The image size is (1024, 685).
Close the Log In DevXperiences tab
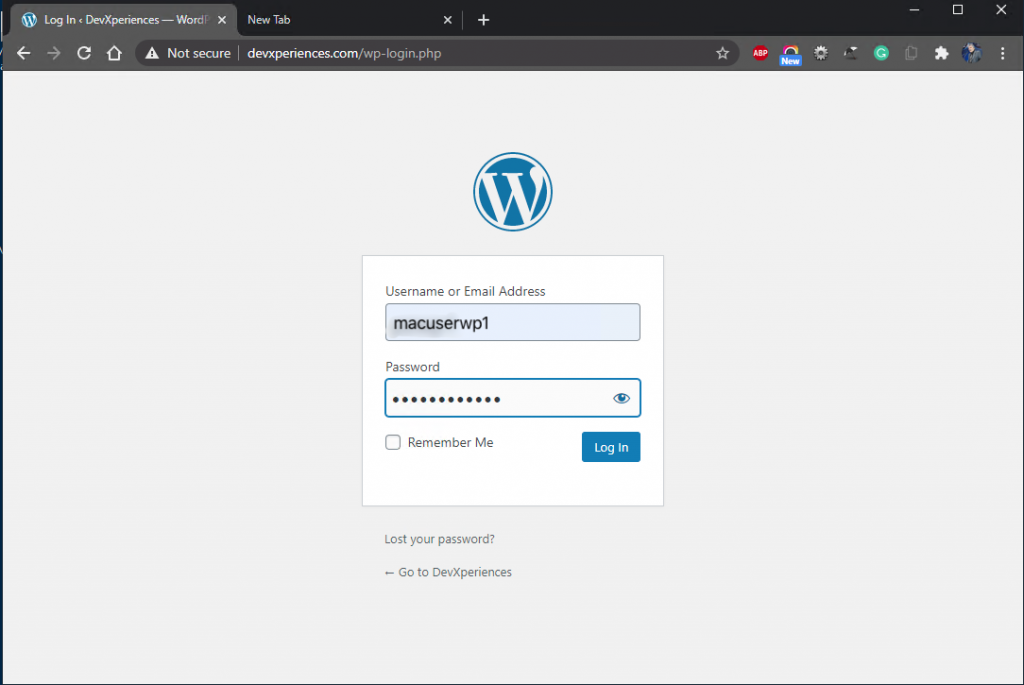[x=222, y=20]
